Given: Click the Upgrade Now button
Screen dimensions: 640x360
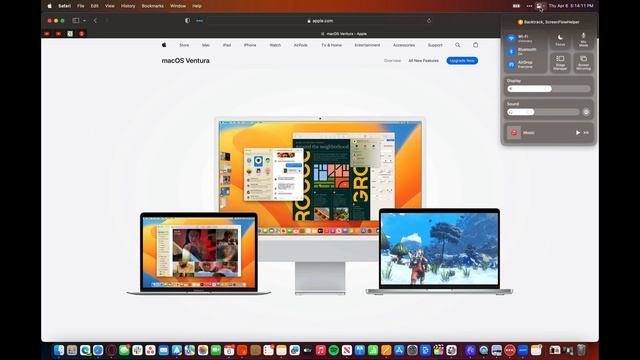Looking at the screenshot, I should [462, 61].
